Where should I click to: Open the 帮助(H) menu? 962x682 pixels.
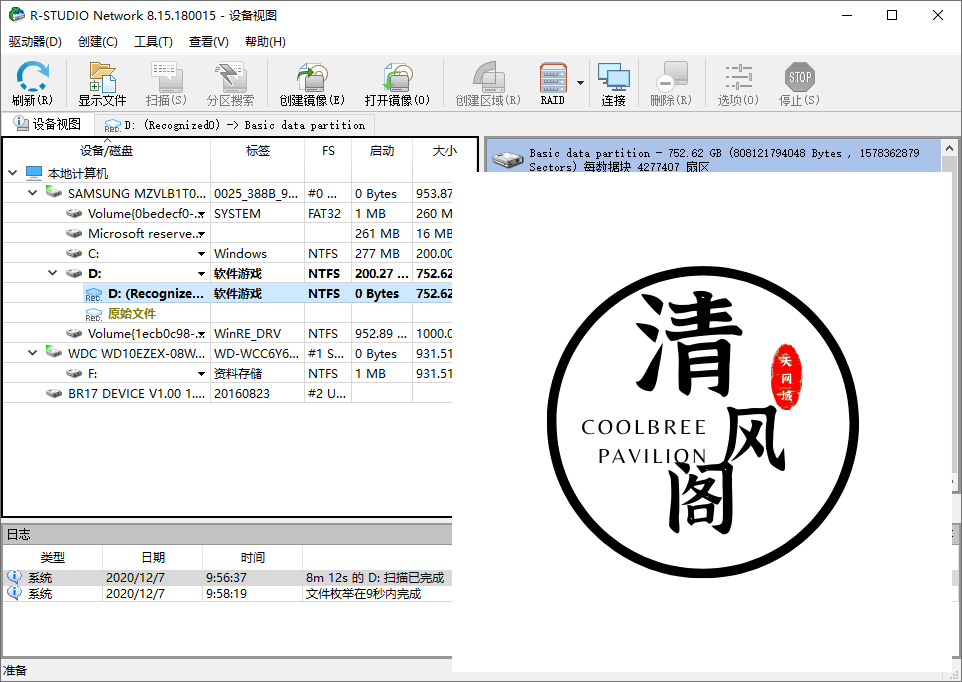click(265, 42)
